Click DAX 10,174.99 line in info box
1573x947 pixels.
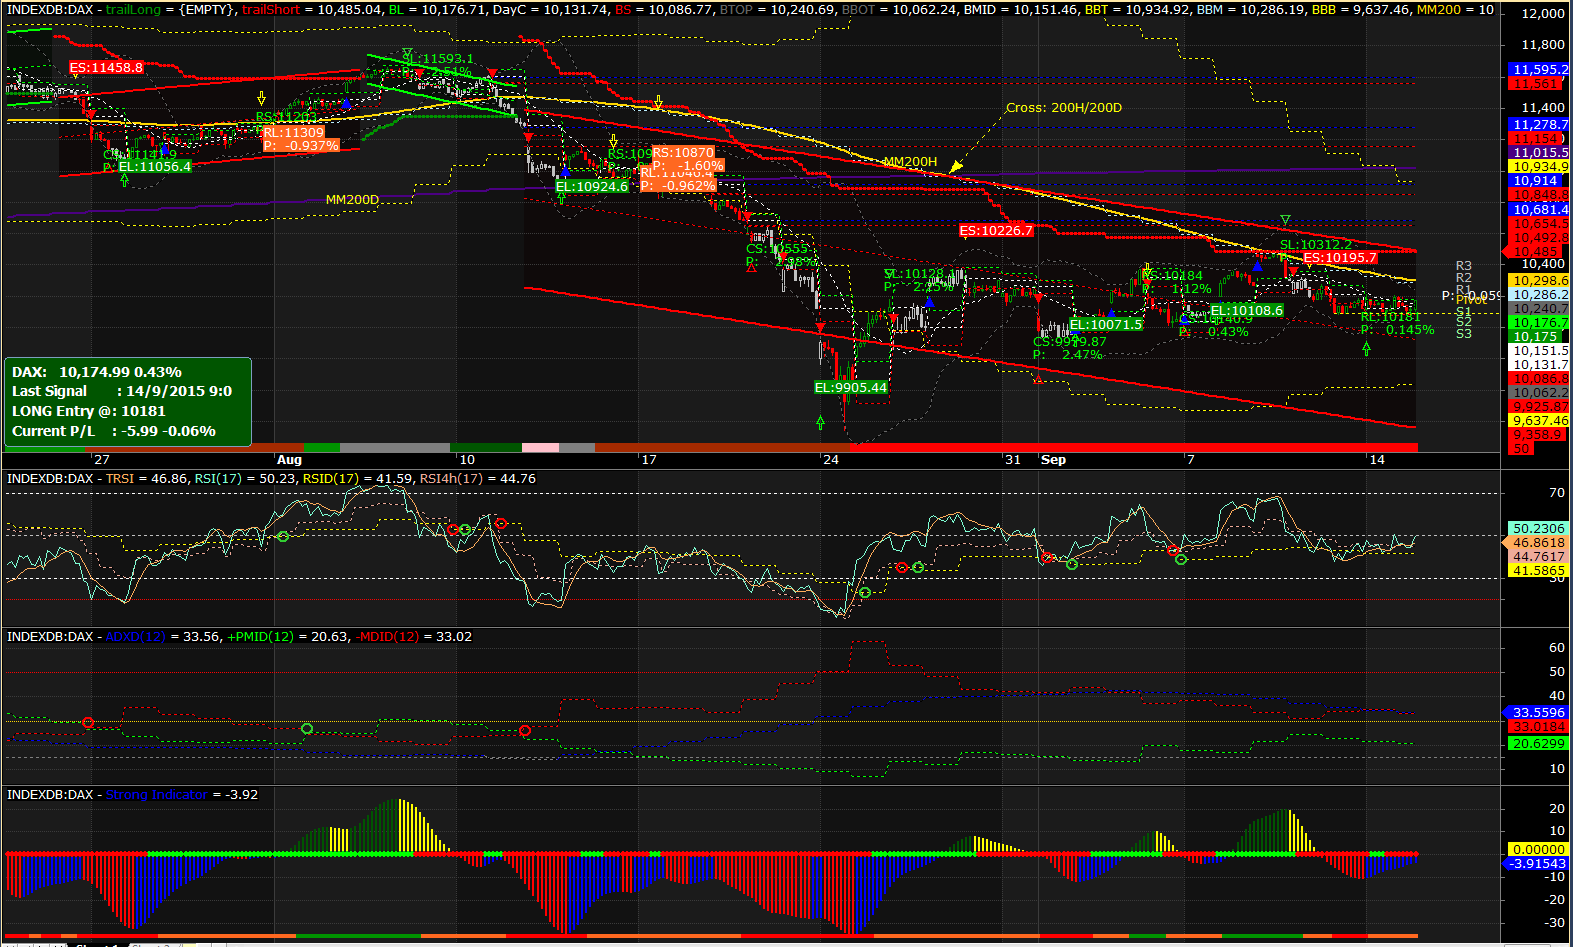click(97, 372)
